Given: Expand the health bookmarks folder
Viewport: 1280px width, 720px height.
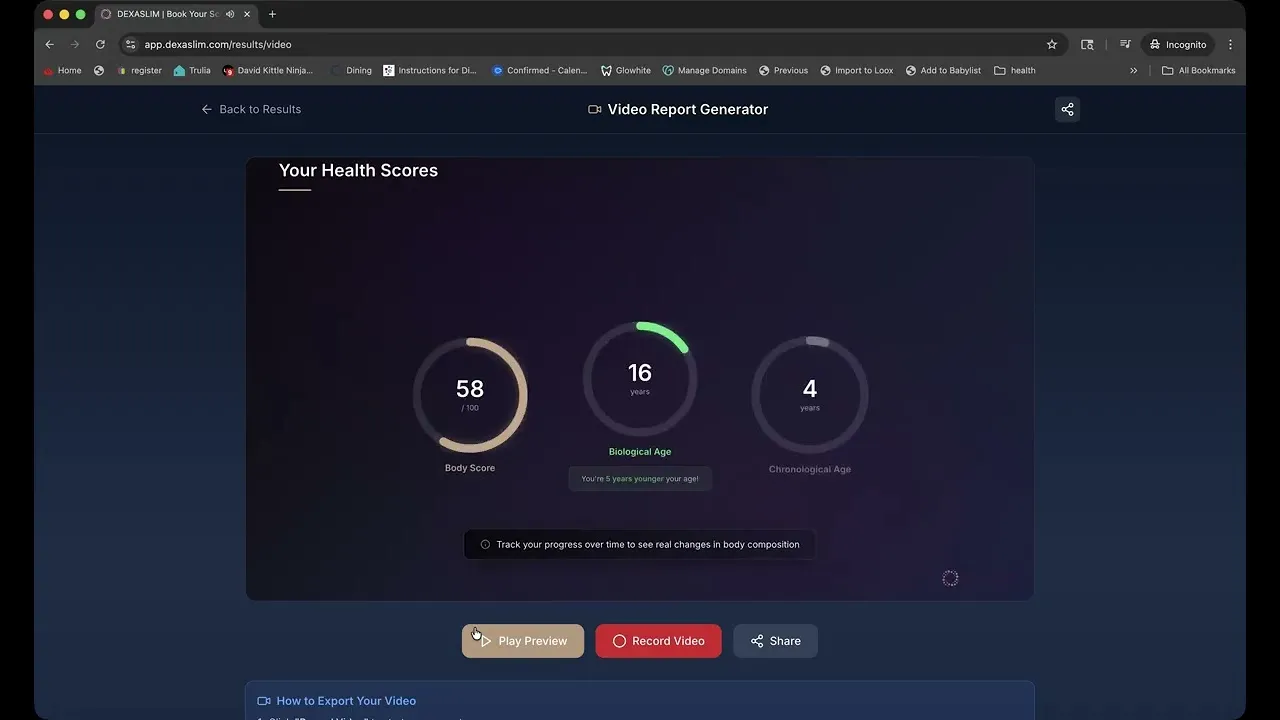Looking at the screenshot, I should click(1014, 71).
